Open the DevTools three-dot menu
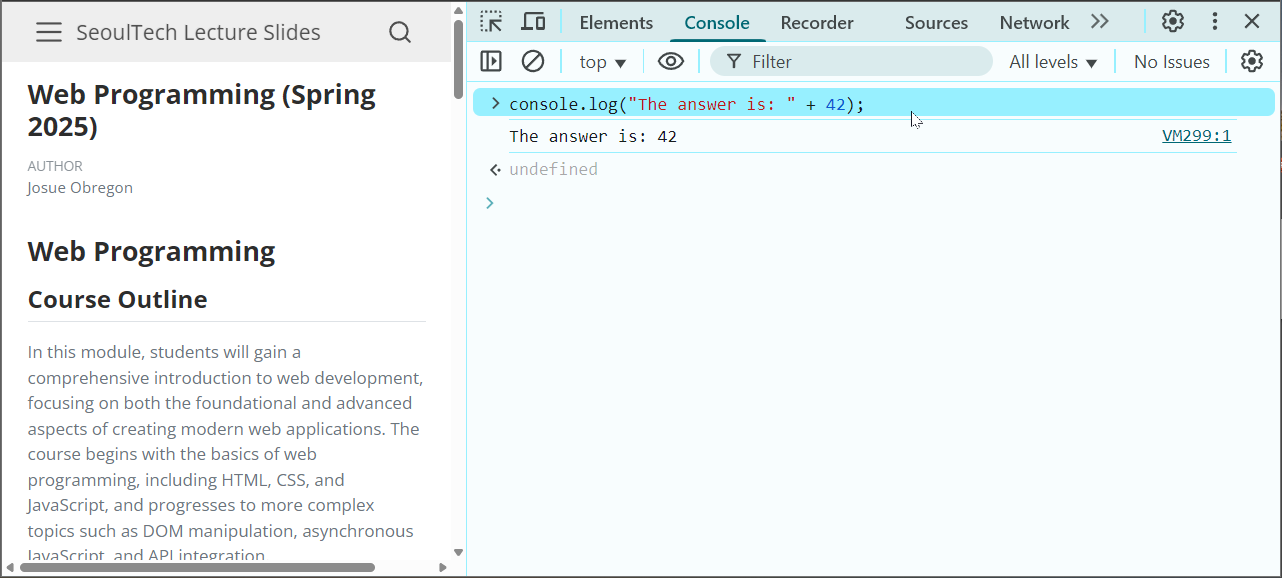The image size is (1282, 578). 1214,22
